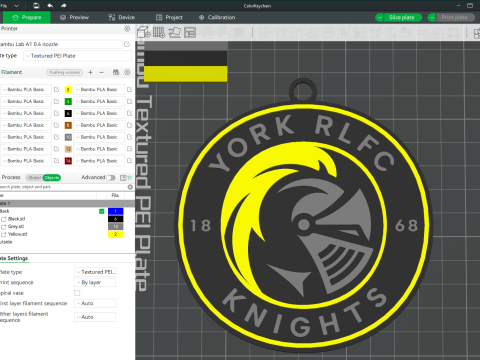Change the filament cell for Black.stl
Image resolution: width=480 pixels, height=360 pixels.
tap(116, 219)
